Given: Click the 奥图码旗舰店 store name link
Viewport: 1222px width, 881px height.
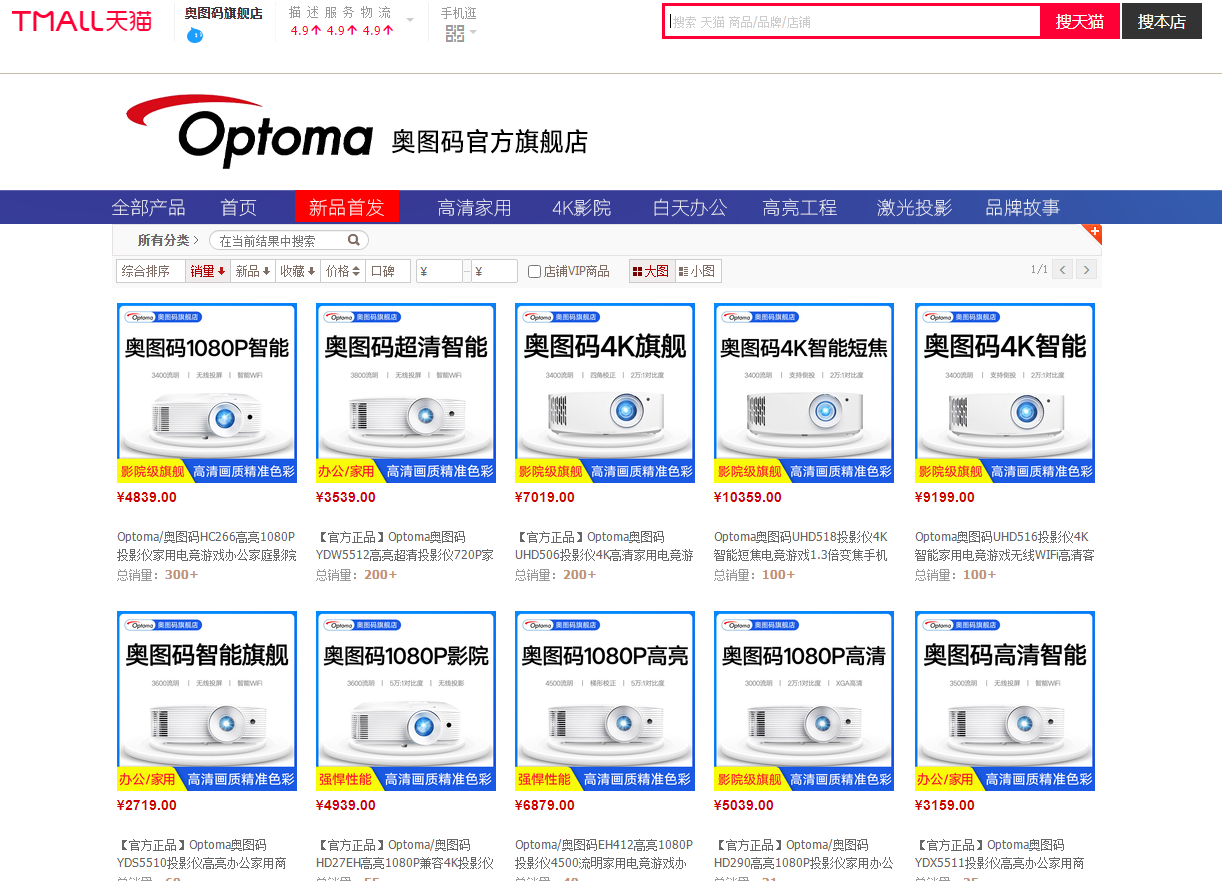Looking at the screenshot, I should (224, 13).
